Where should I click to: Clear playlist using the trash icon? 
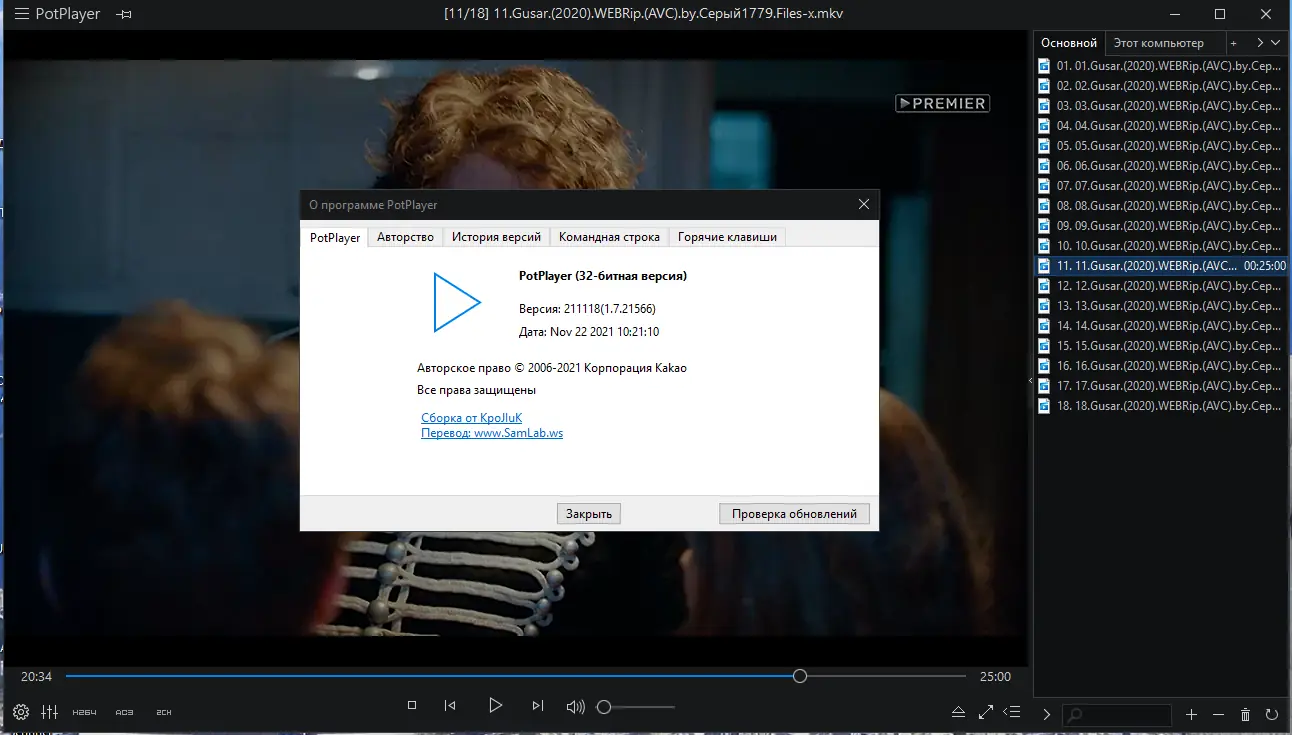(x=1245, y=714)
